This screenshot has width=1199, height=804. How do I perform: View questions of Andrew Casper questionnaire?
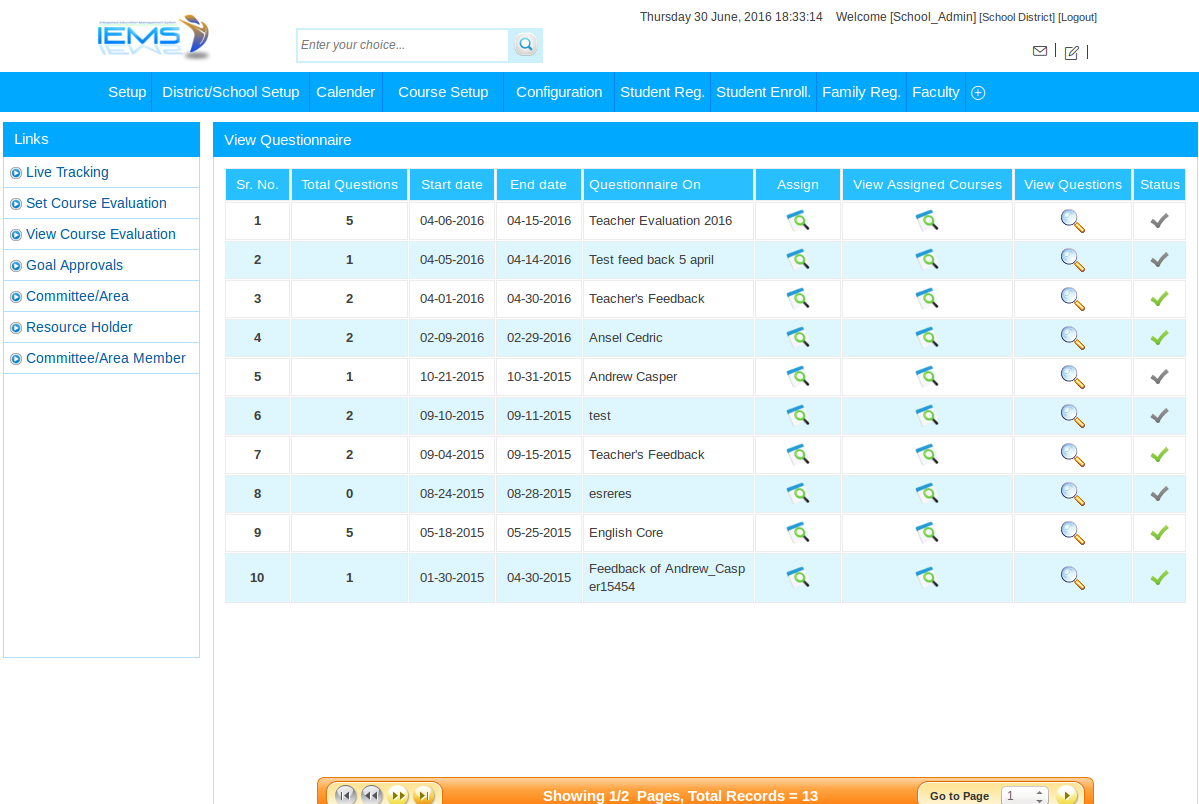pos(1072,377)
